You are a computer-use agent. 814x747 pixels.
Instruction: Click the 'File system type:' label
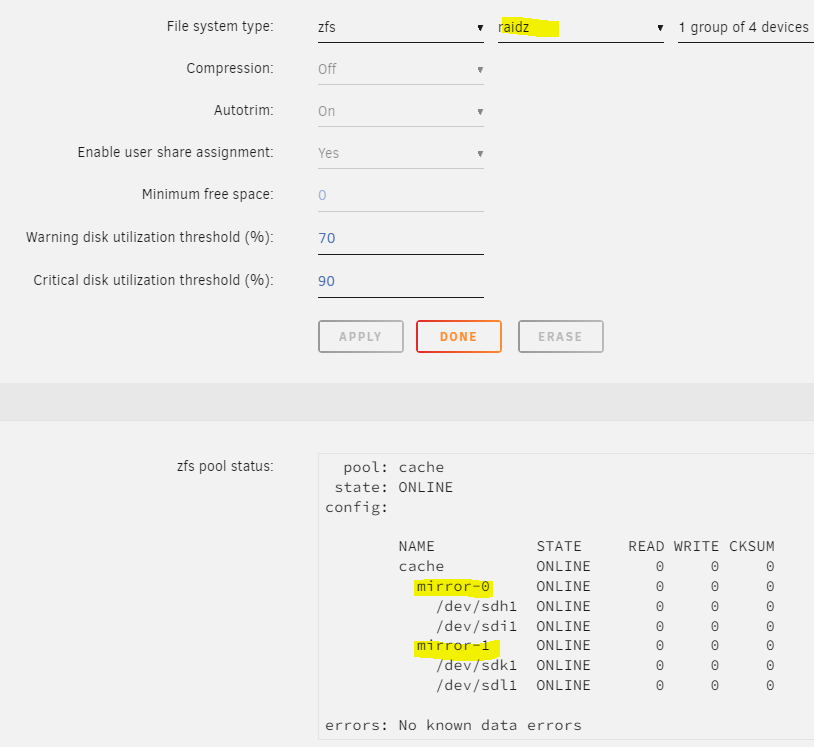tap(220, 26)
